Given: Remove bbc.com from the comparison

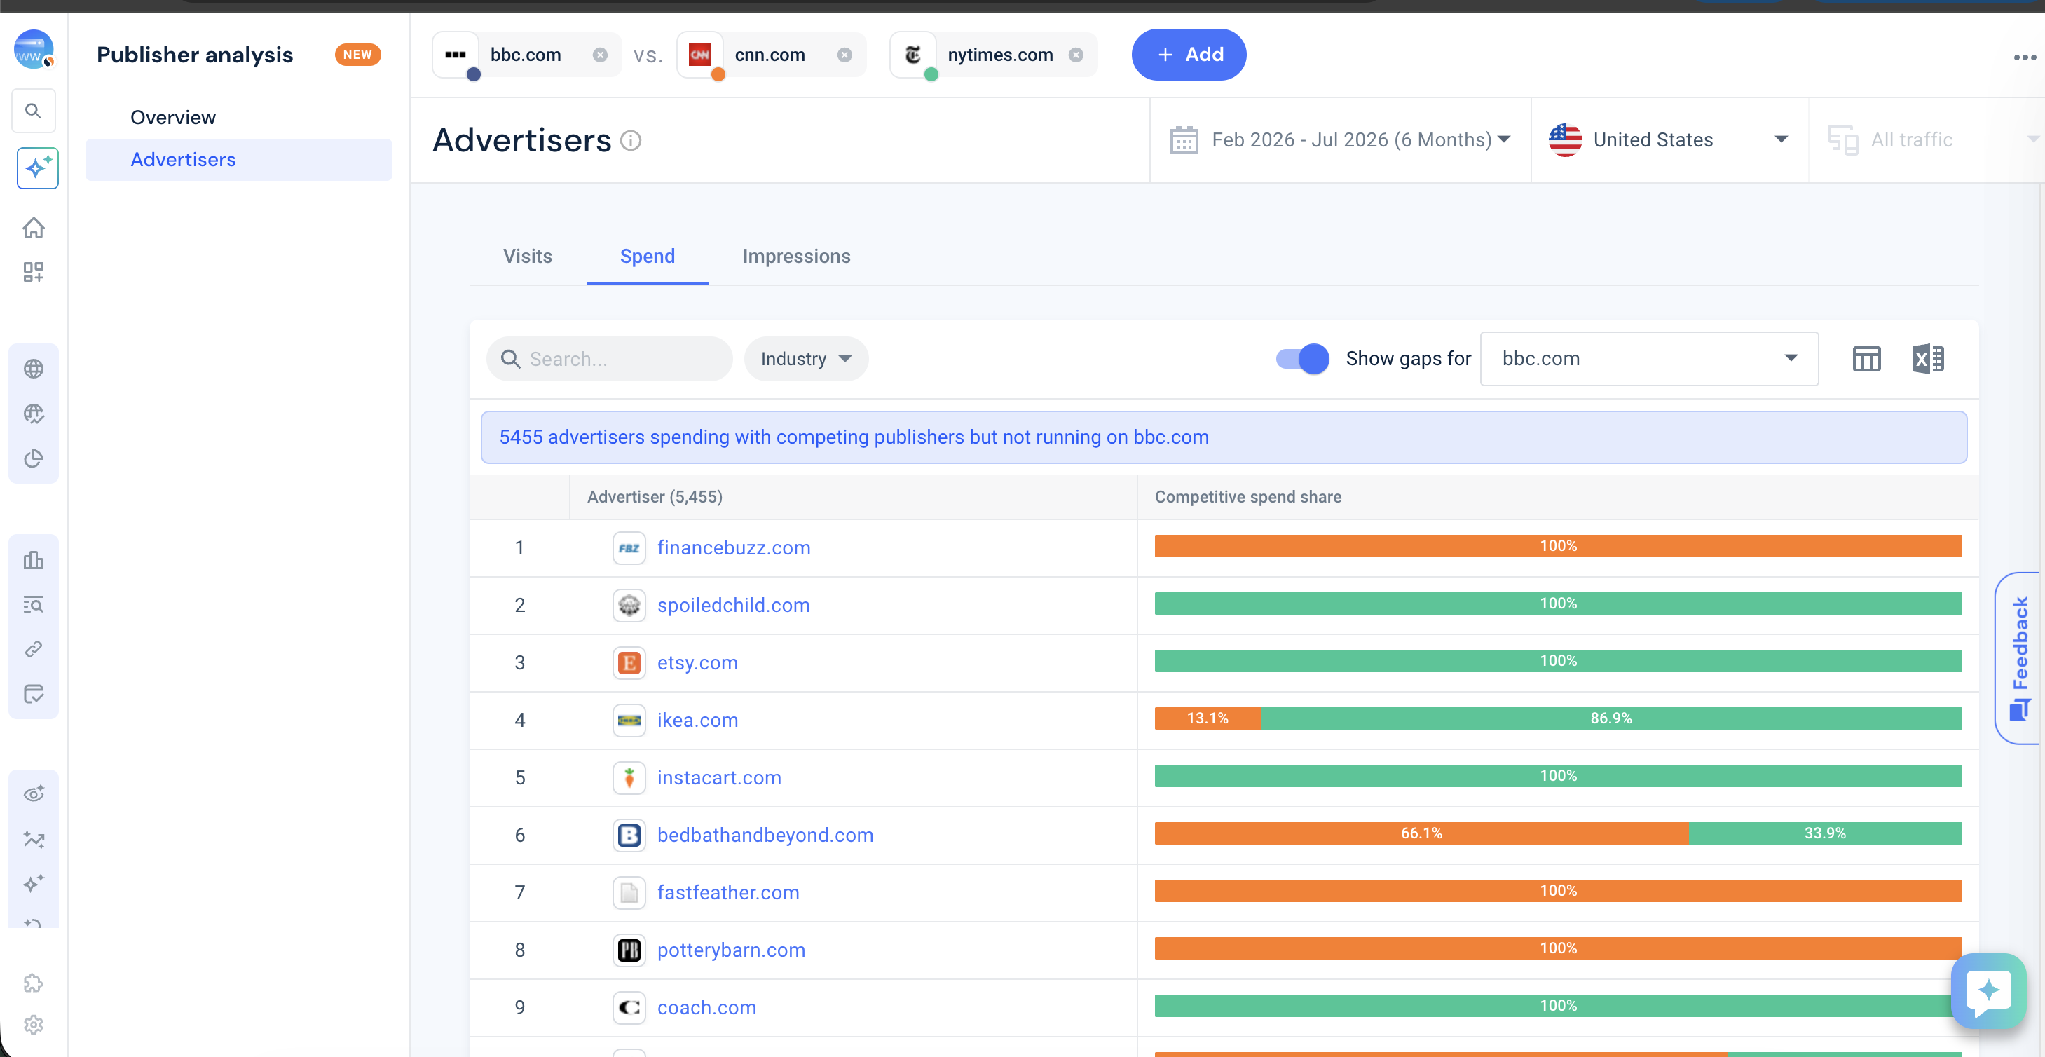Looking at the screenshot, I should [600, 55].
